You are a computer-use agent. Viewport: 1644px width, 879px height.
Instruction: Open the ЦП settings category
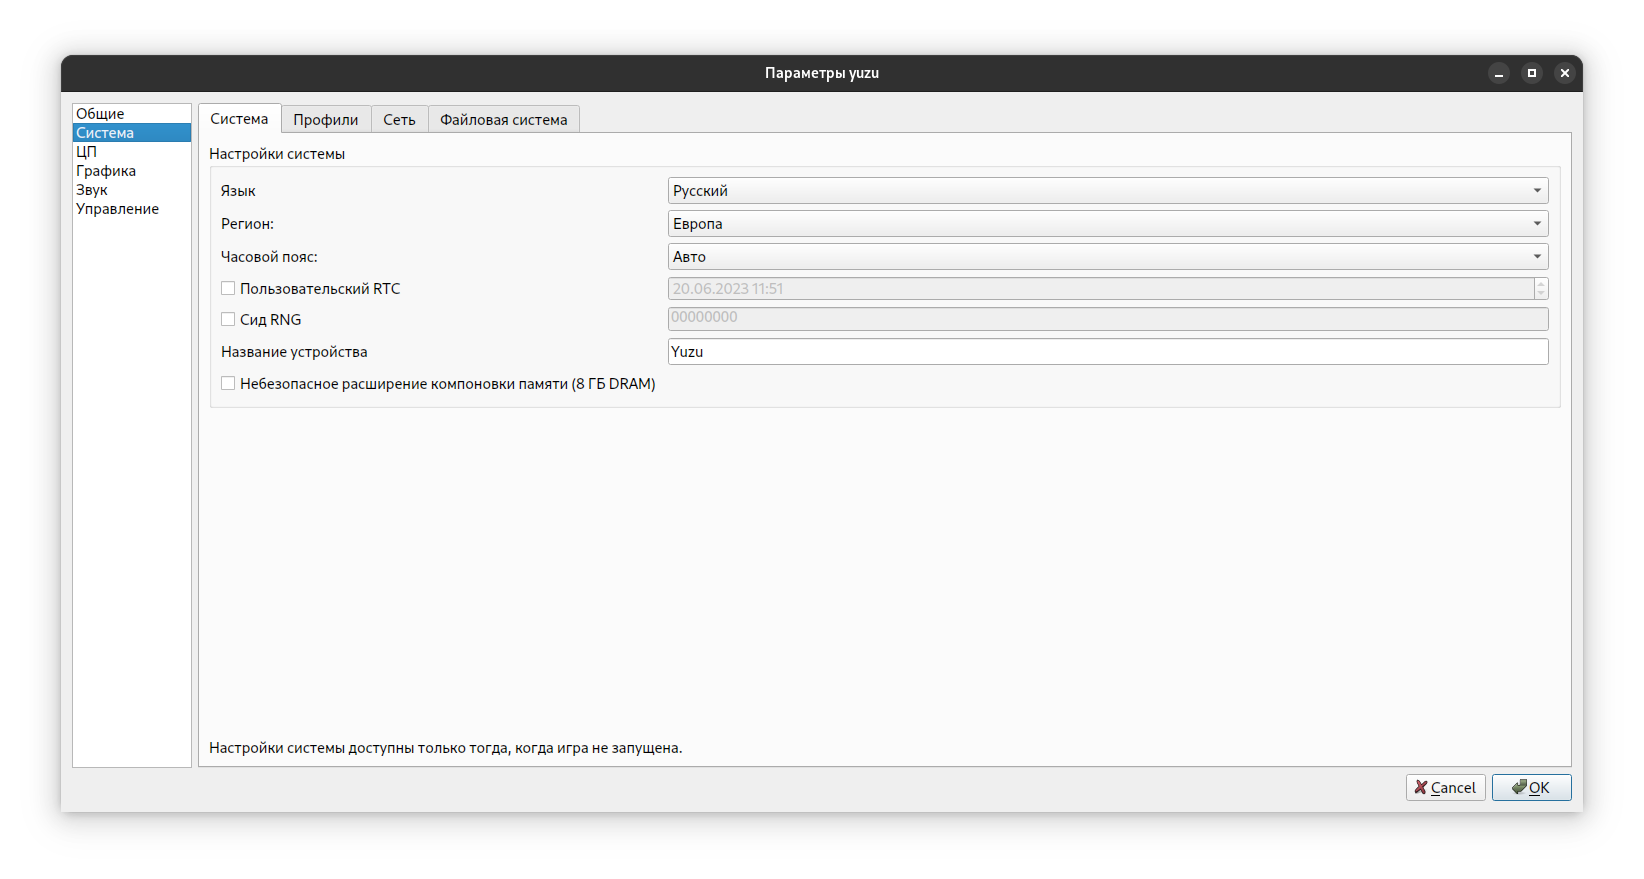[x=131, y=152]
